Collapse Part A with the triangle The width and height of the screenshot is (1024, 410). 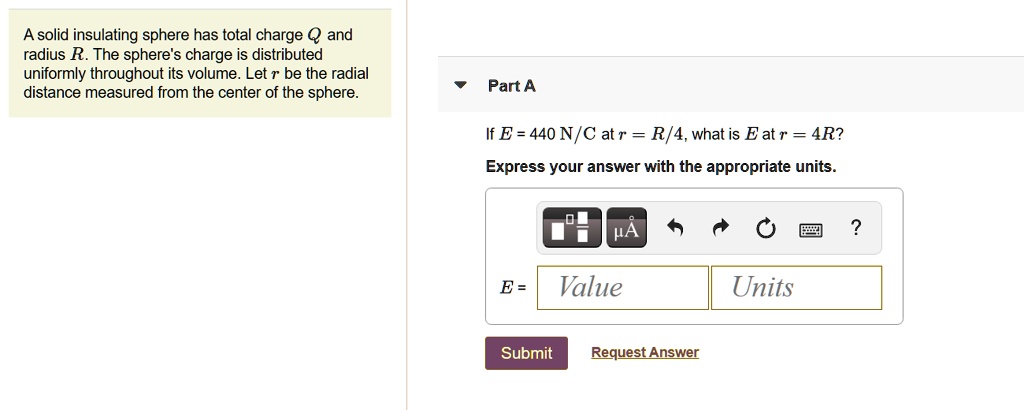[460, 86]
